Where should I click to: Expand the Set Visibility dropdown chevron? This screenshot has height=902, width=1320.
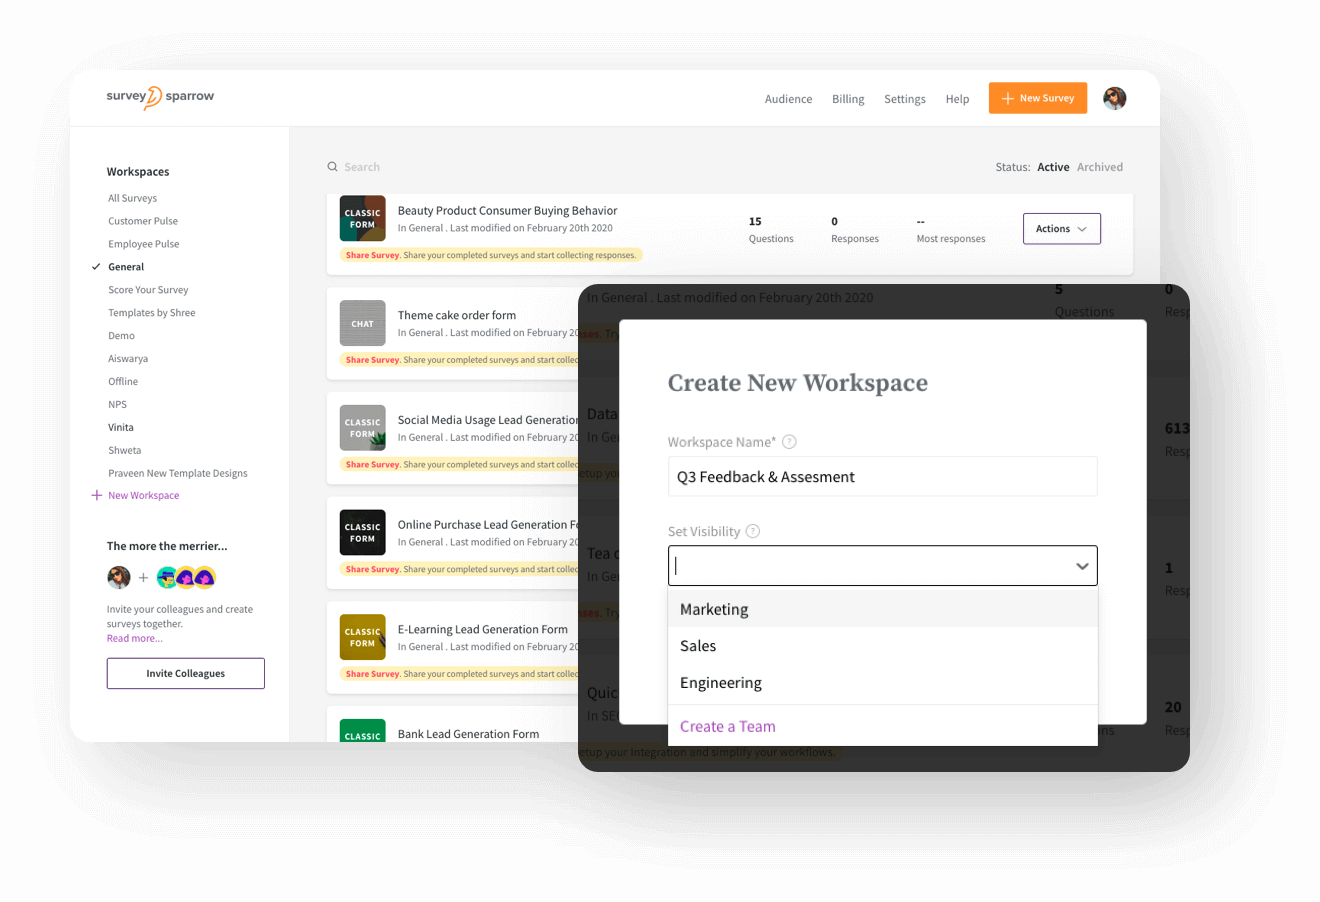tap(1082, 566)
